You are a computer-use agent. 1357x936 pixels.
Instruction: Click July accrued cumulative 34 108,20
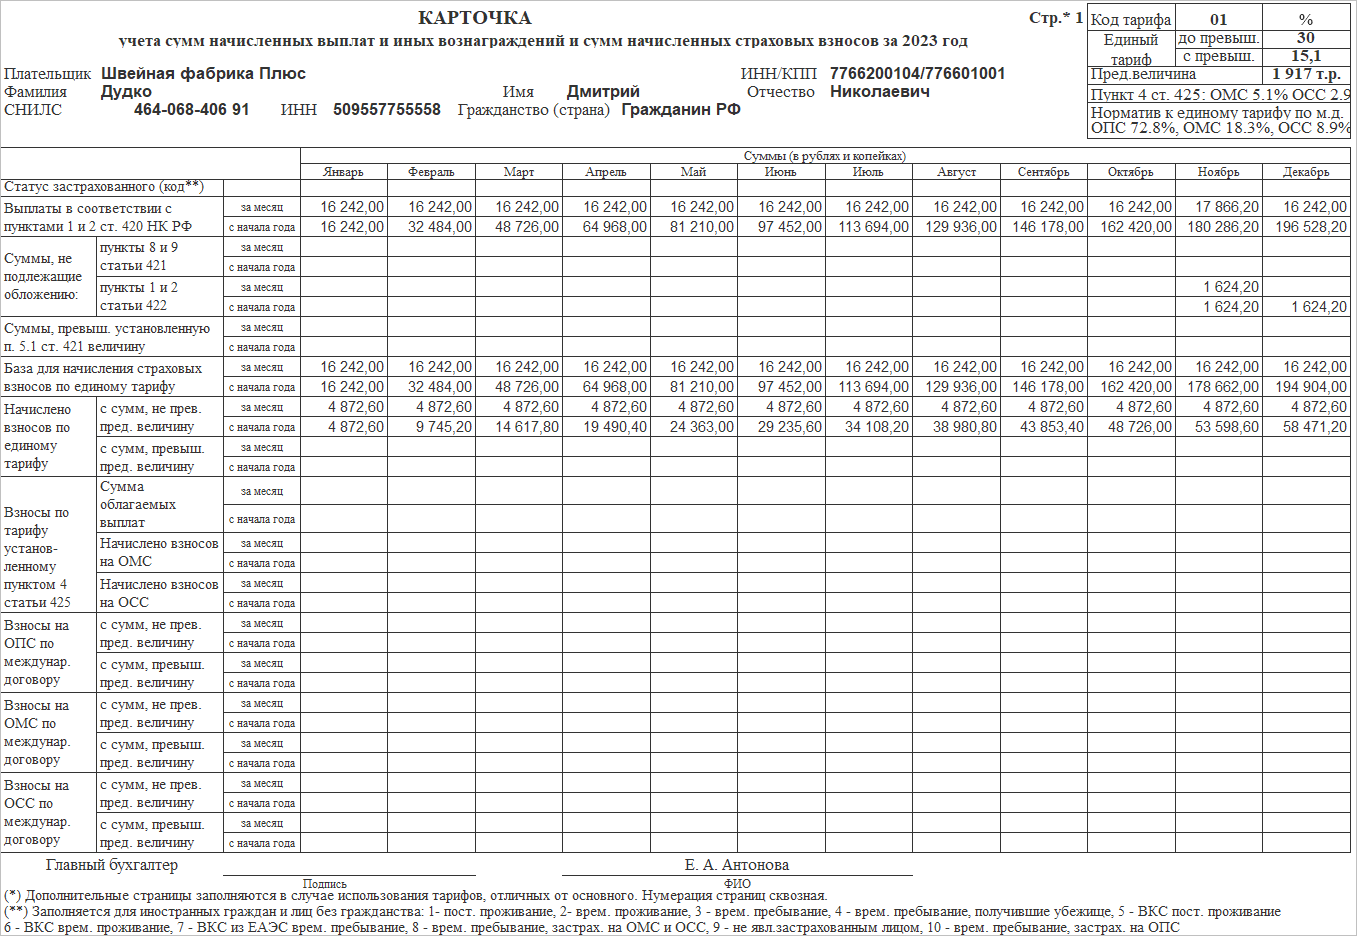(x=877, y=427)
